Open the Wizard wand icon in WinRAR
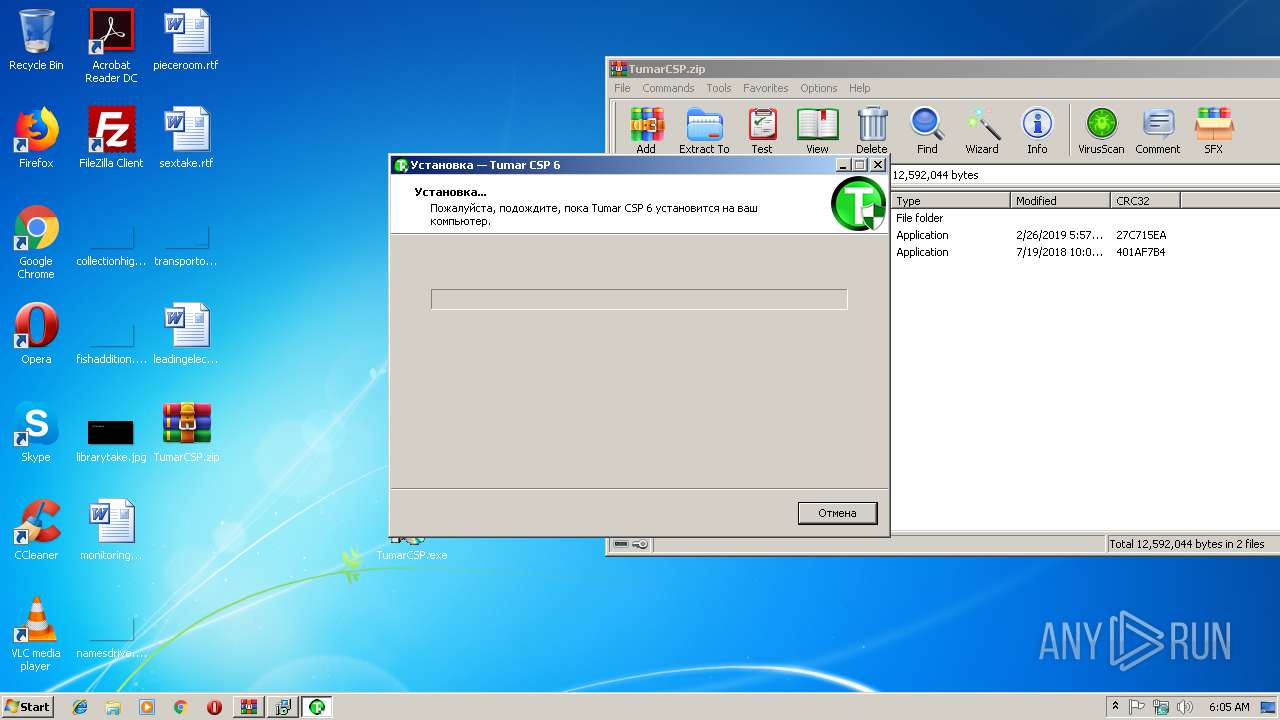The image size is (1280, 720). [x=982, y=131]
